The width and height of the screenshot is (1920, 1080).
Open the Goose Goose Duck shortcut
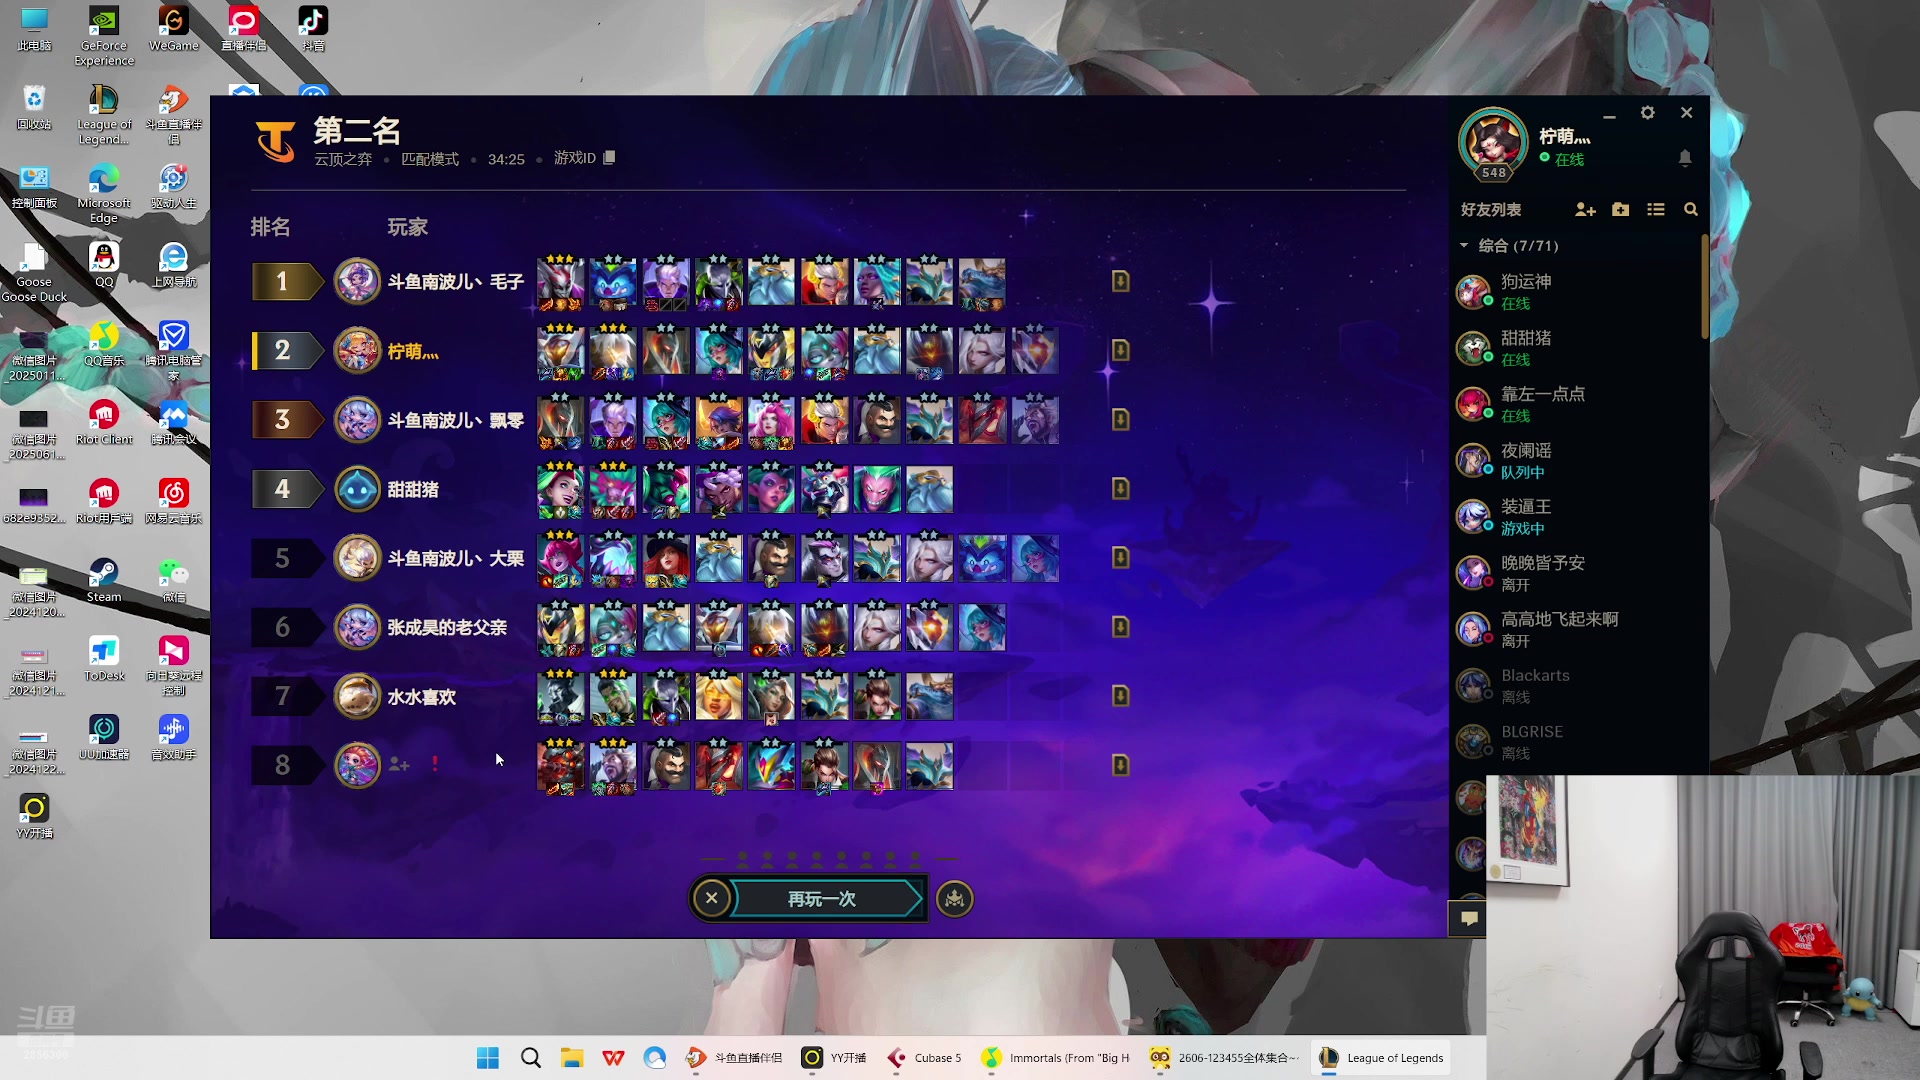tap(34, 272)
